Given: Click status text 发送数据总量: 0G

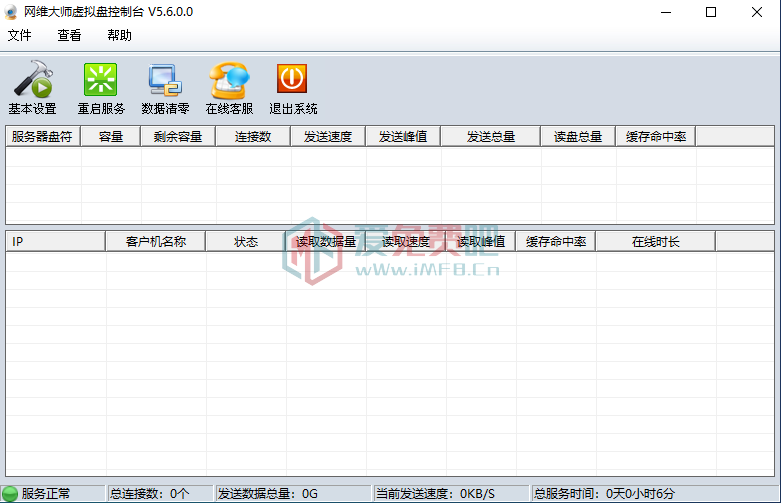Looking at the screenshot, I should click(x=267, y=494).
